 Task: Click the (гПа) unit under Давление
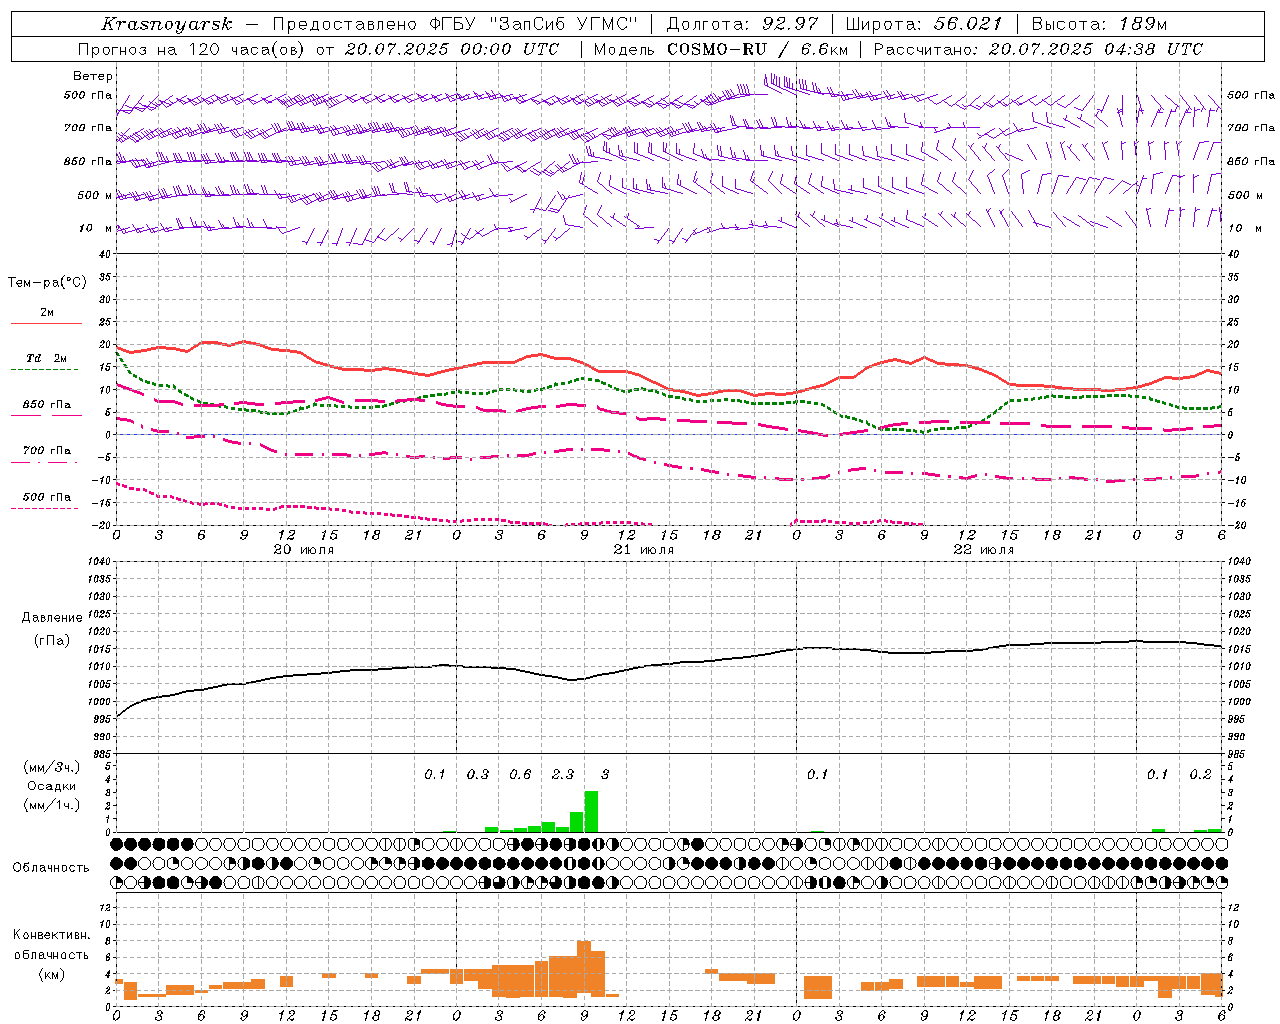52,640
